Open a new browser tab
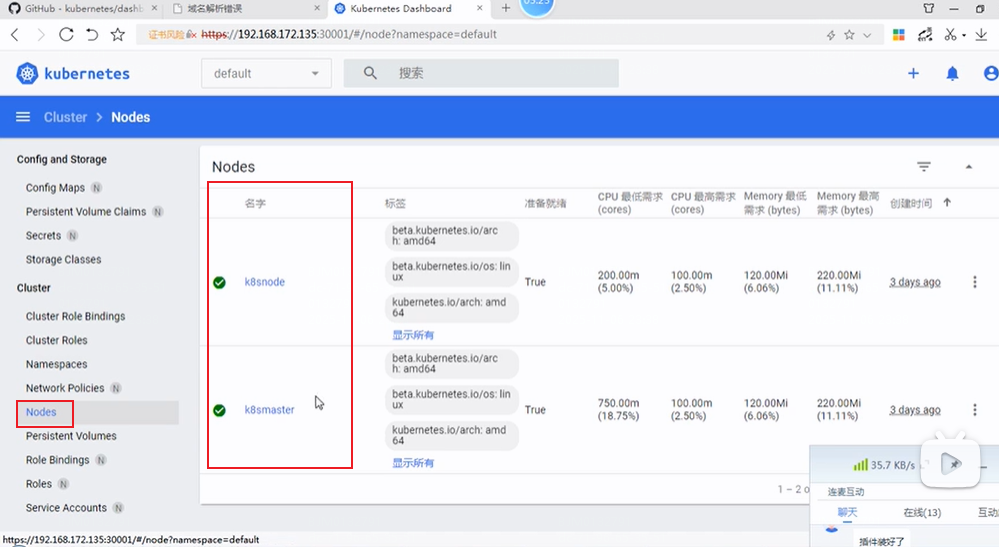 pos(506,8)
